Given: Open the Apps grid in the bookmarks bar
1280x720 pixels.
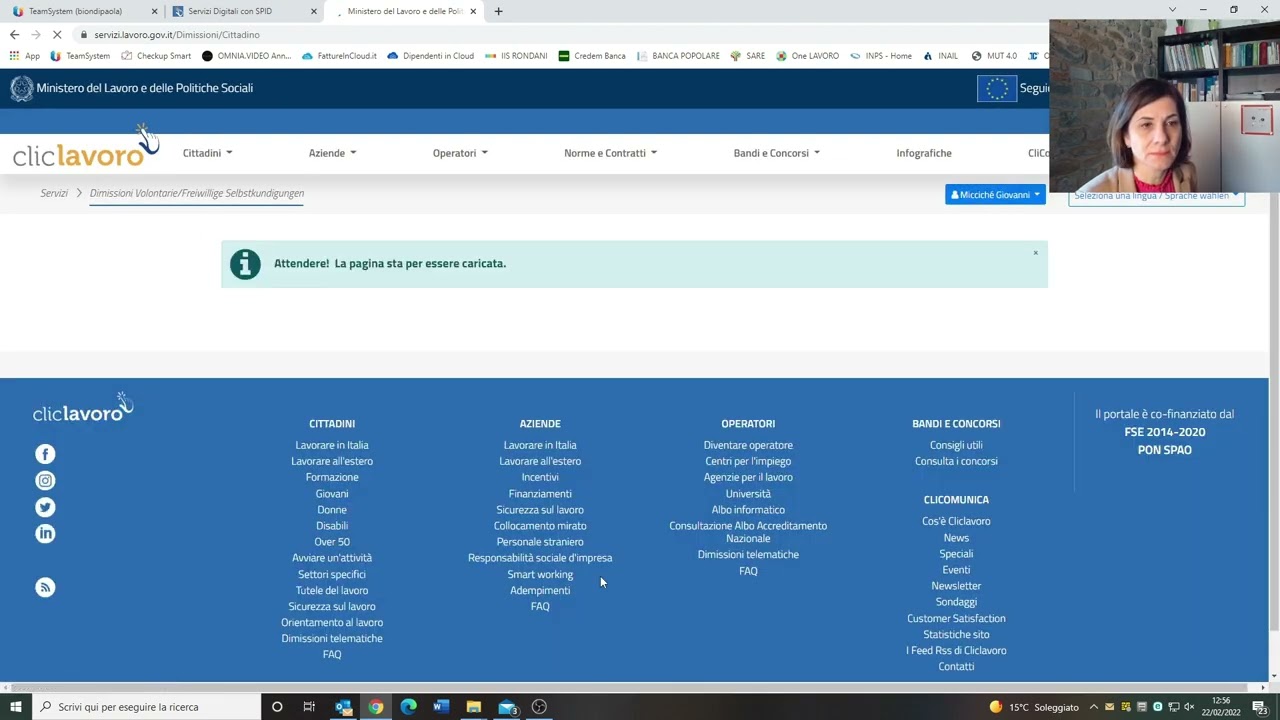Looking at the screenshot, I should (24, 56).
